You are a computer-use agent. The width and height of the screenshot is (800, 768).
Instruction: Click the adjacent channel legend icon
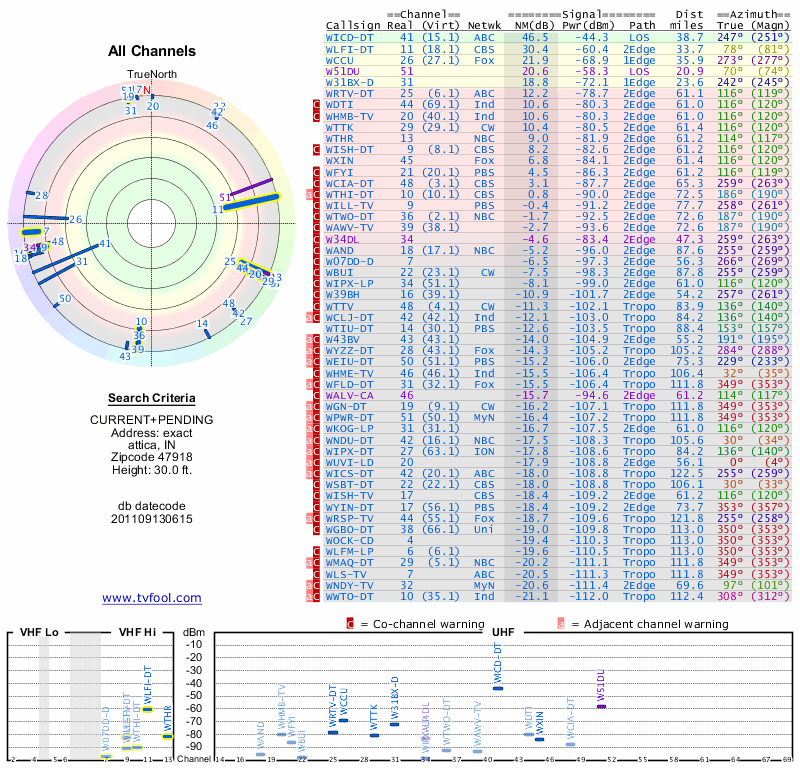pos(561,624)
